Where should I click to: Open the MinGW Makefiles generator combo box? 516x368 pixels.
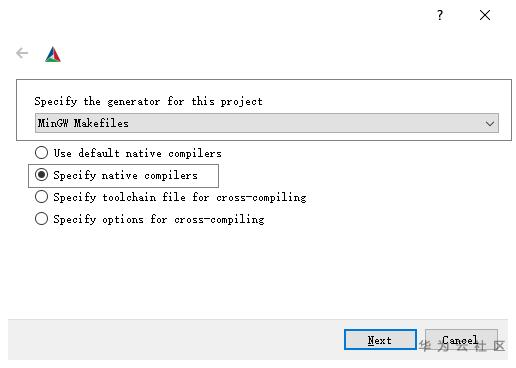click(267, 123)
